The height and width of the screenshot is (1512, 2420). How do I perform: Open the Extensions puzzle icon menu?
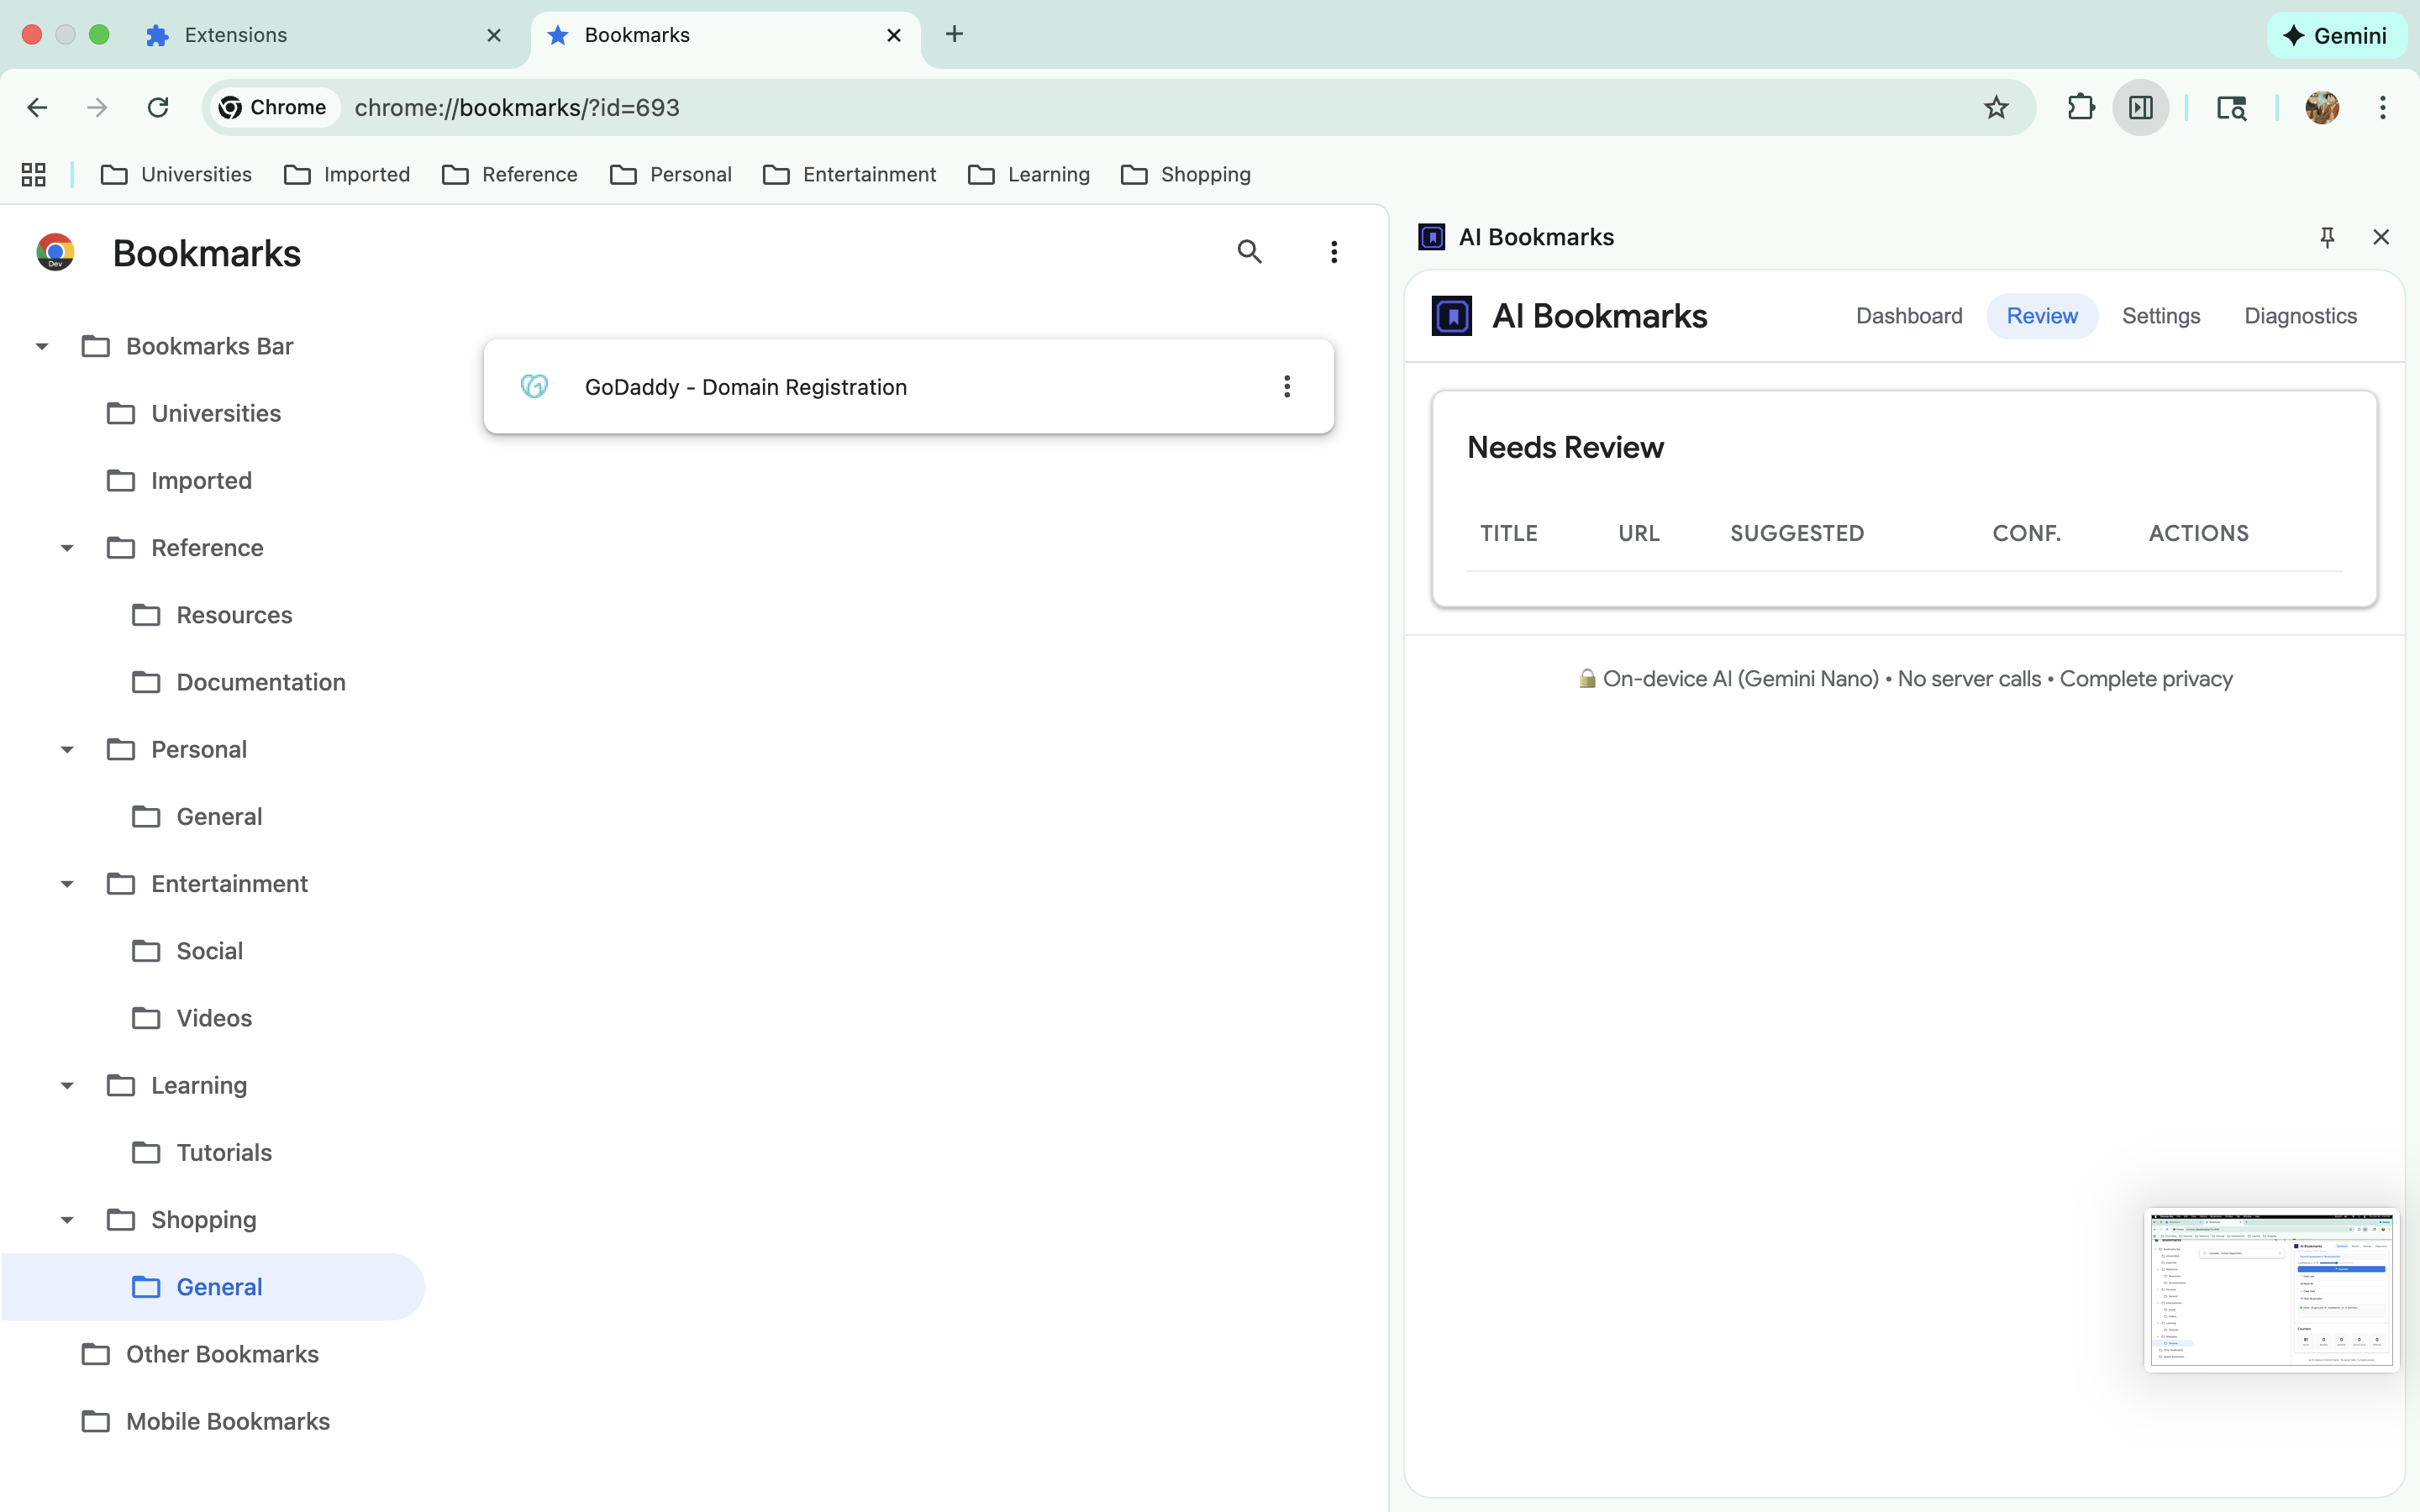pos(2080,107)
